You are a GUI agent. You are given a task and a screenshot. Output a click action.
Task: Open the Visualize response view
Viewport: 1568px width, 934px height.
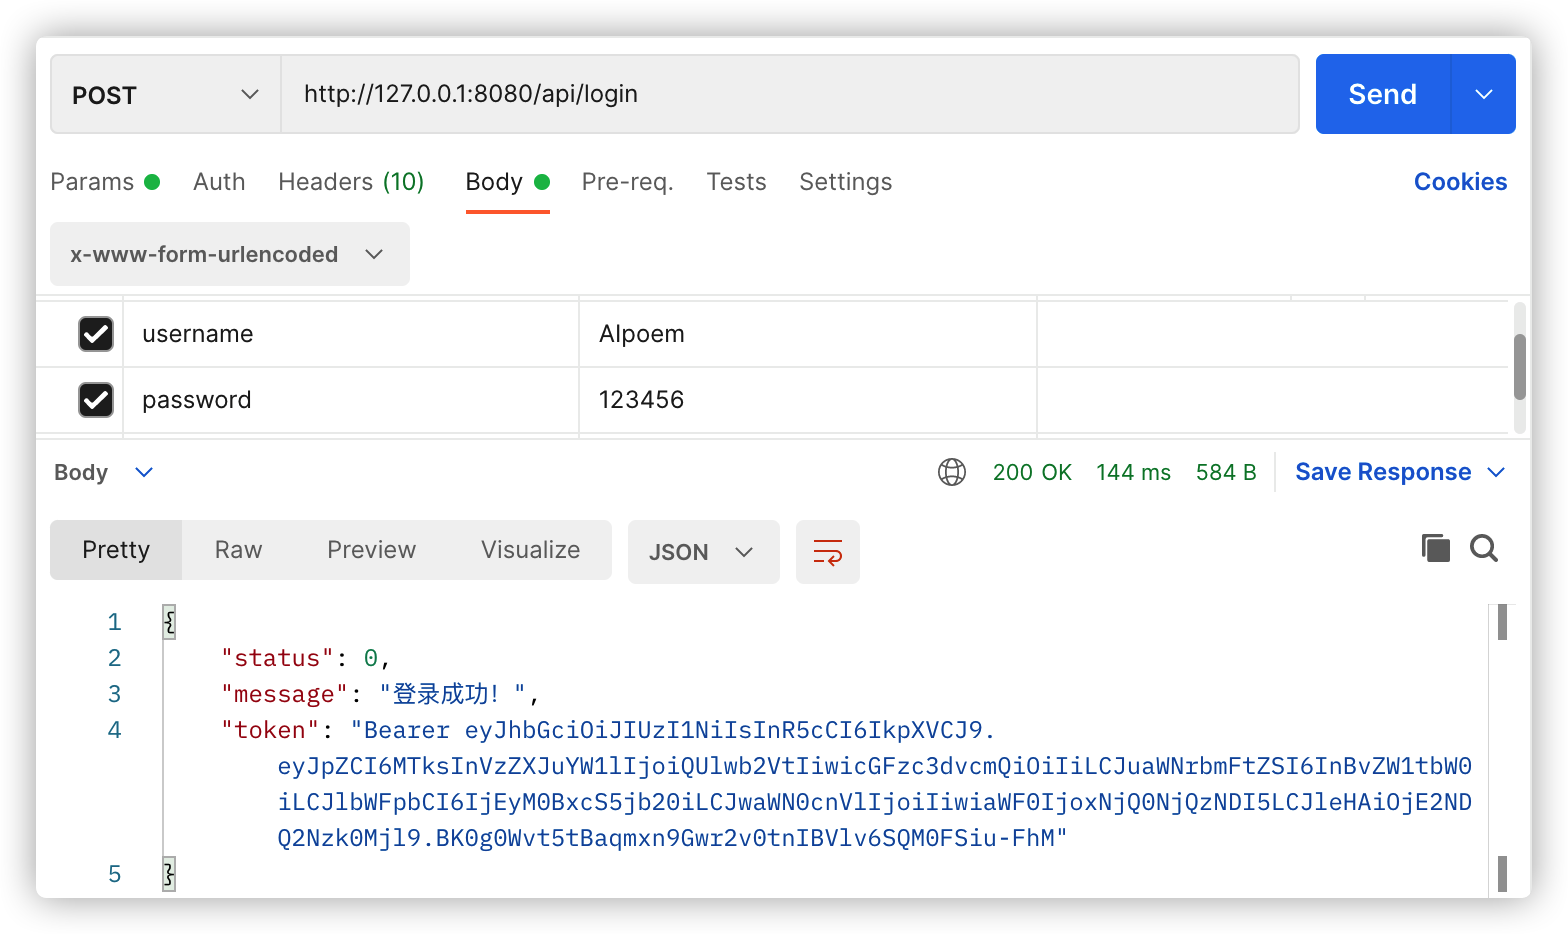[530, 550]
